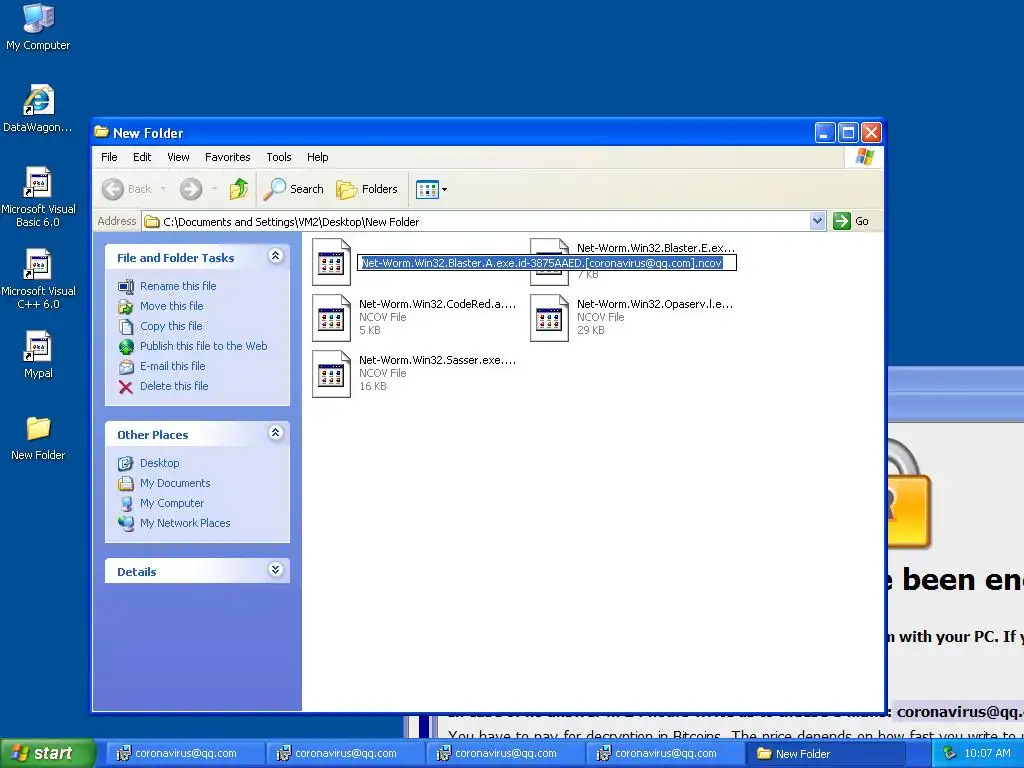Screen dimensions: 1024x768
Task: Expand the Details panel
Action: pos(276,569)
